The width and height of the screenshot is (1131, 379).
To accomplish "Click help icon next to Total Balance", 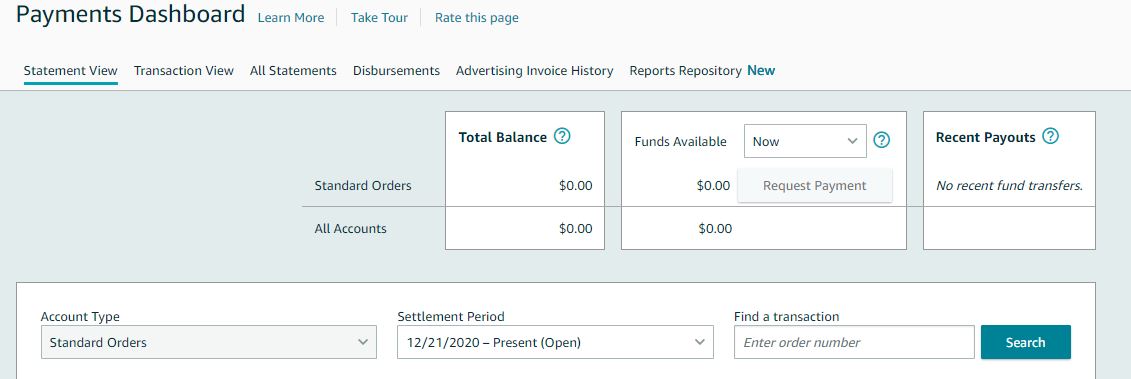I will click(x=562, y=136).
